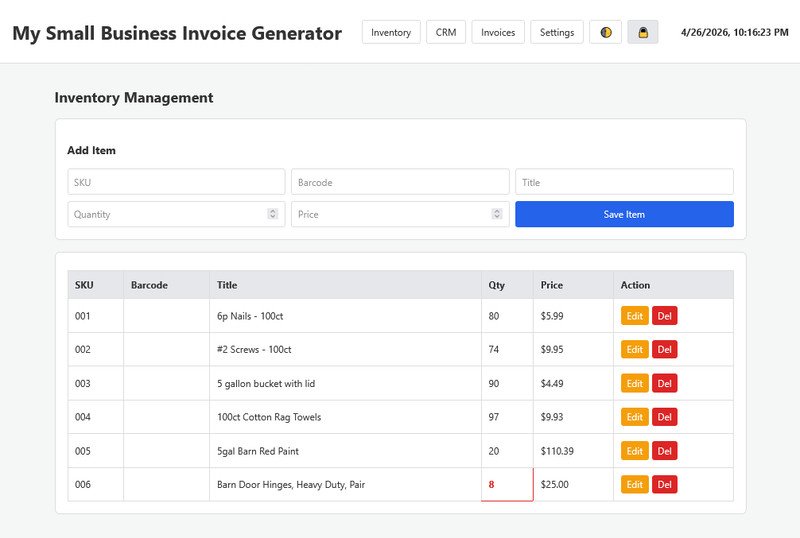Click SKU 003 cell
Image resolution: width=800 pixels, height=538 pixels.
coord(95,383)
